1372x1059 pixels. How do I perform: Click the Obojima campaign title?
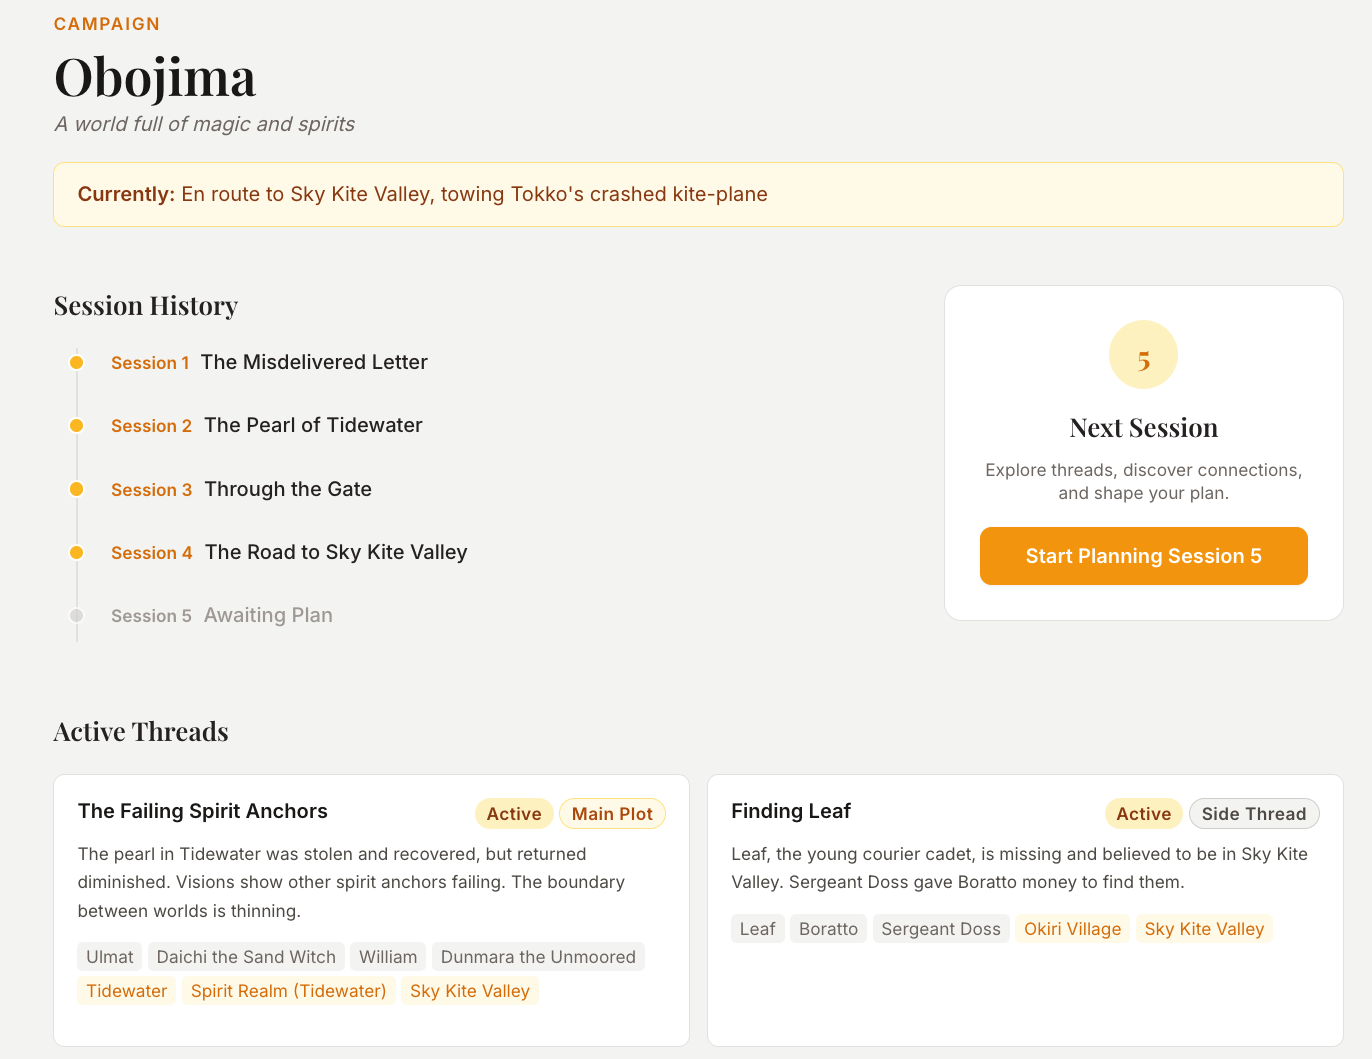click(x=155, y=77)
